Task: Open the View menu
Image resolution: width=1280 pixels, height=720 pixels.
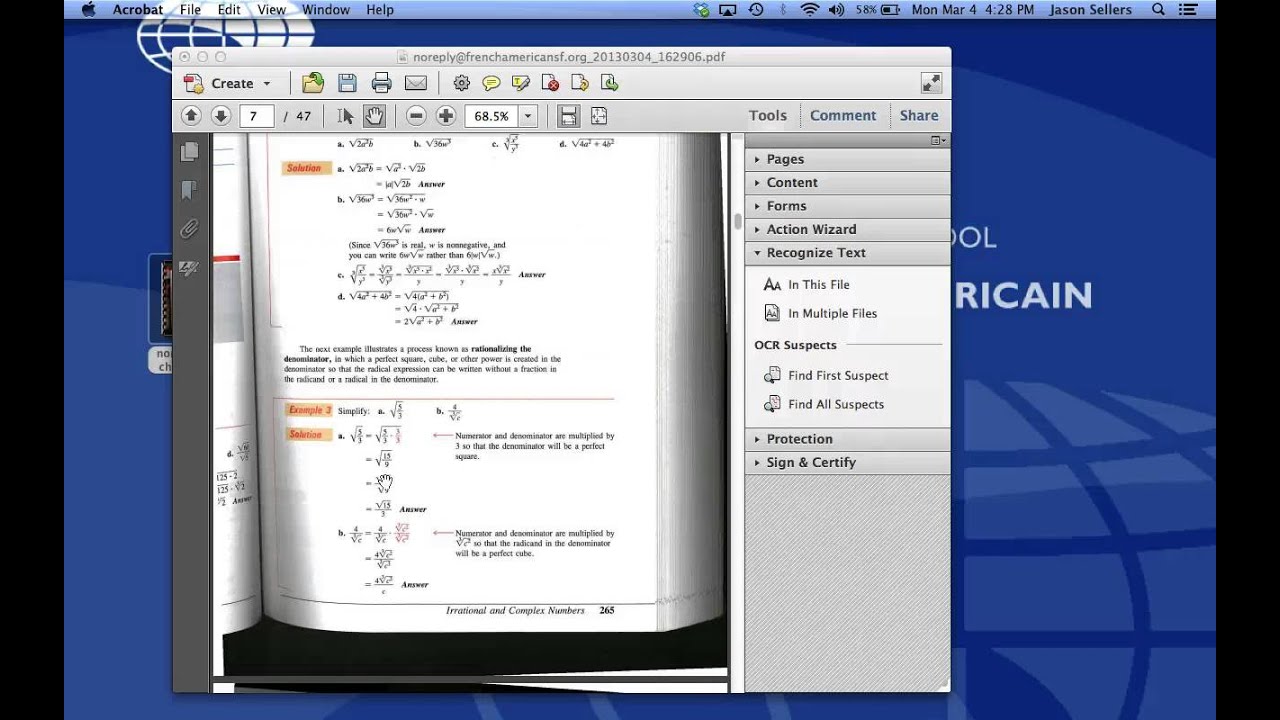Action: [x=271, y=9]
